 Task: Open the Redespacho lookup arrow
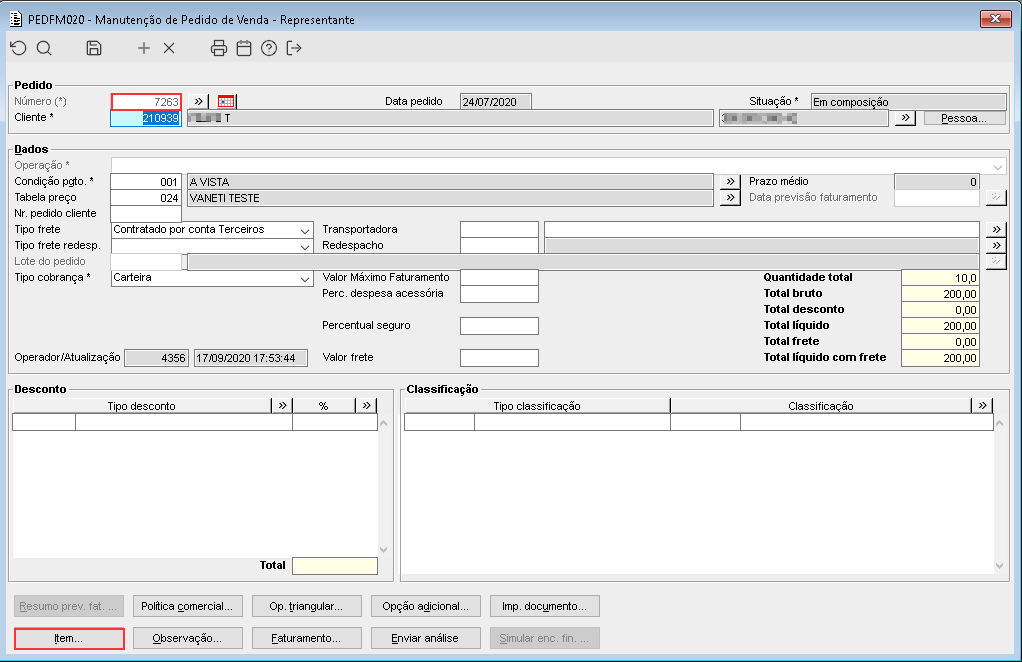996,246
